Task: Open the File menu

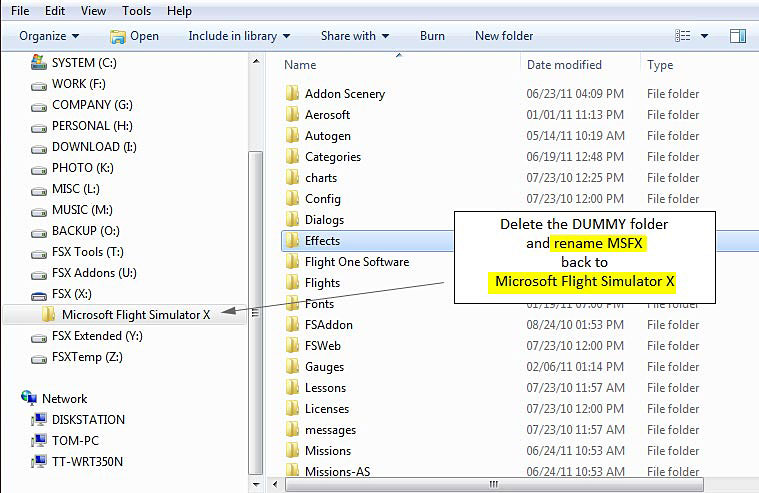Action: 20,11
